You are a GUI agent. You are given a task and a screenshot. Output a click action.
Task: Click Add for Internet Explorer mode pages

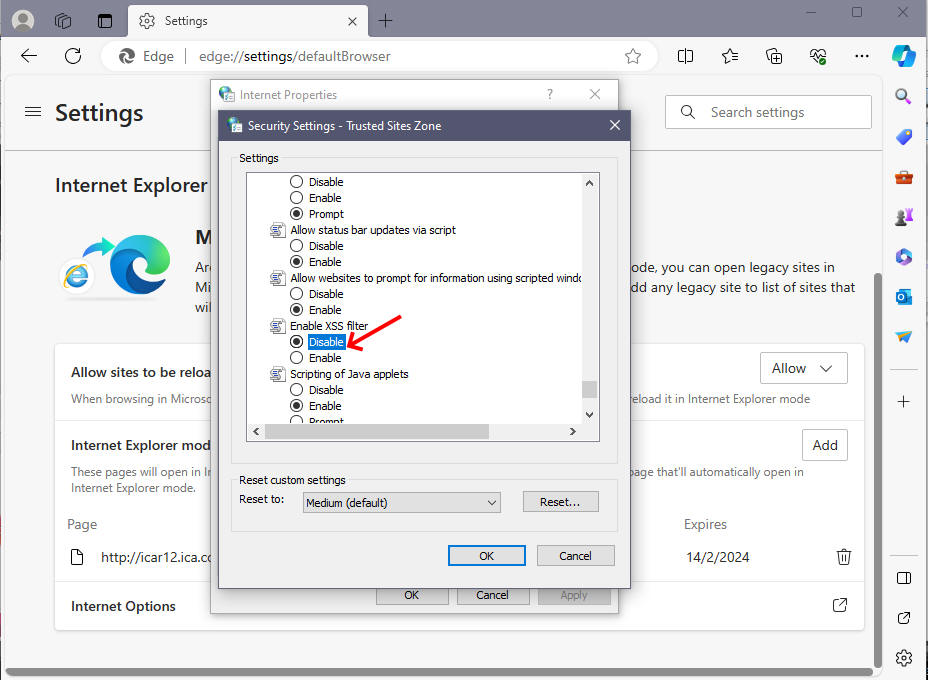click(x=824, y=445)
